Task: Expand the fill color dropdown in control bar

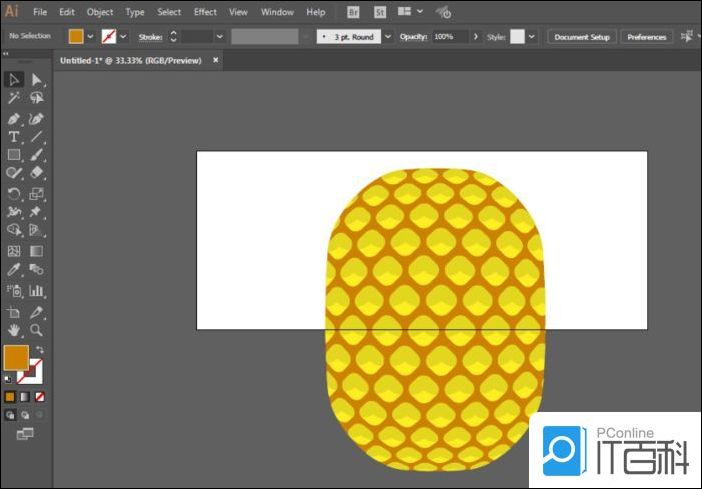Action: 91,37
